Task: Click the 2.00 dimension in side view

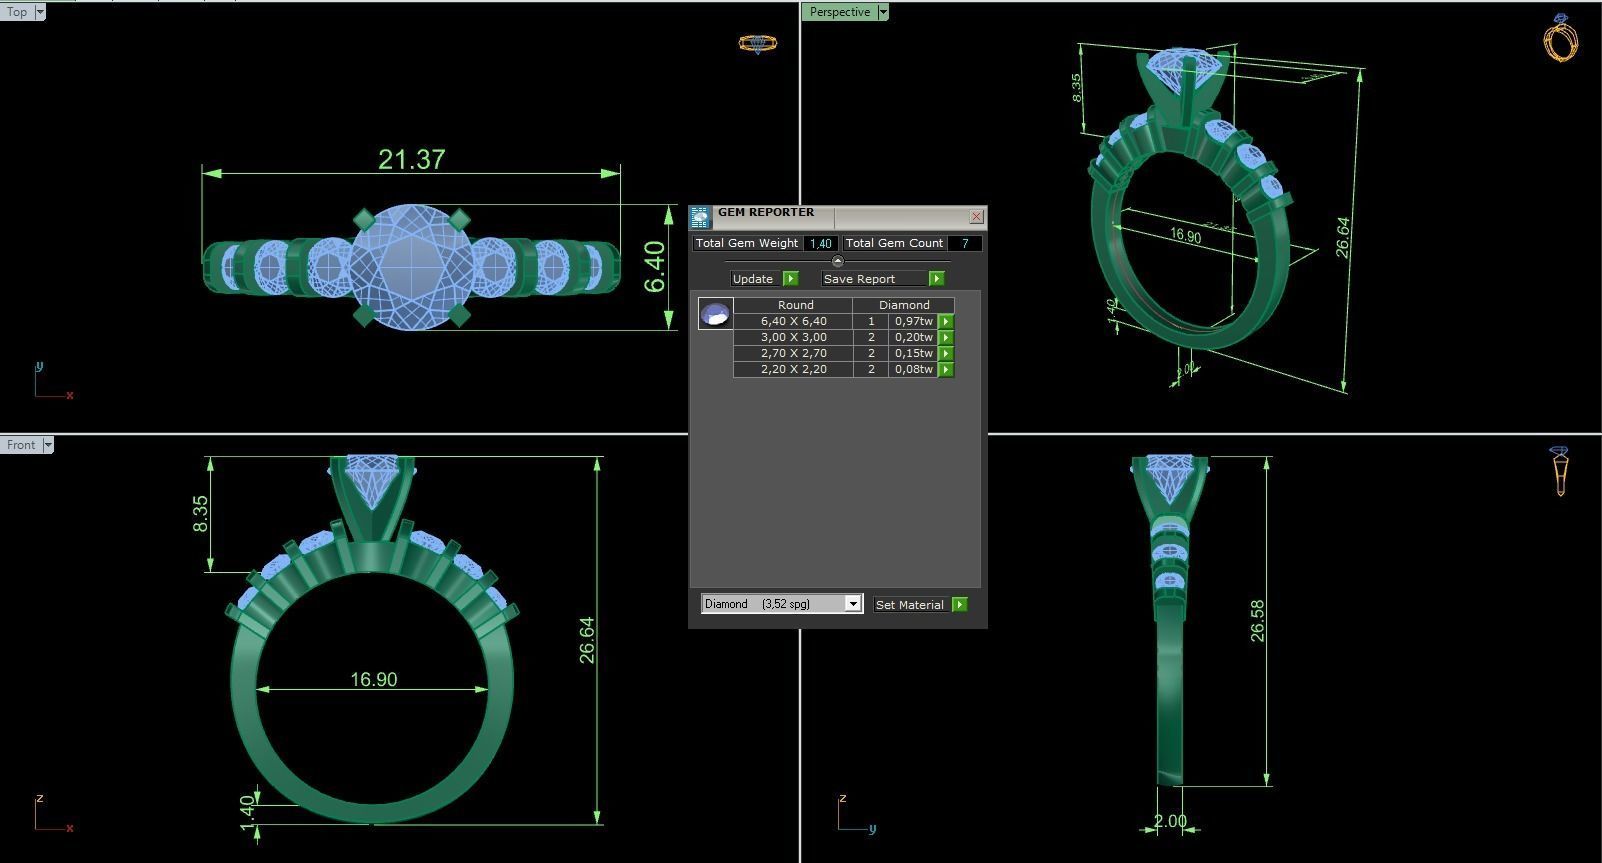Action: coord(1169,822)
